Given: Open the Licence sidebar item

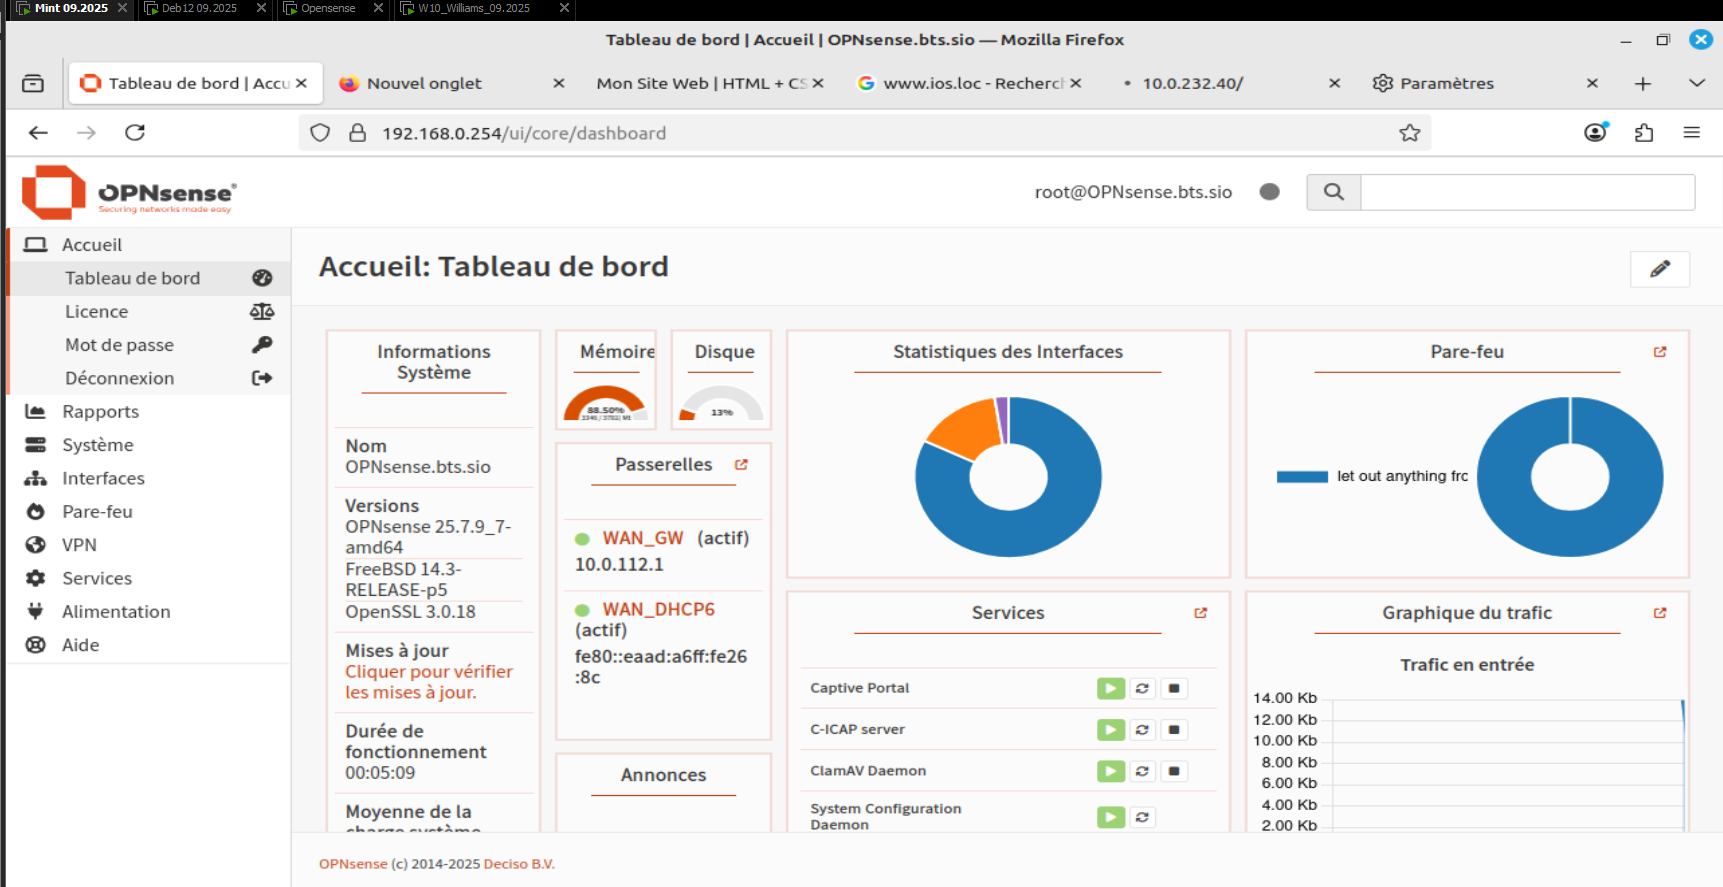Looking at the screenshot, I should coord(148,312).
